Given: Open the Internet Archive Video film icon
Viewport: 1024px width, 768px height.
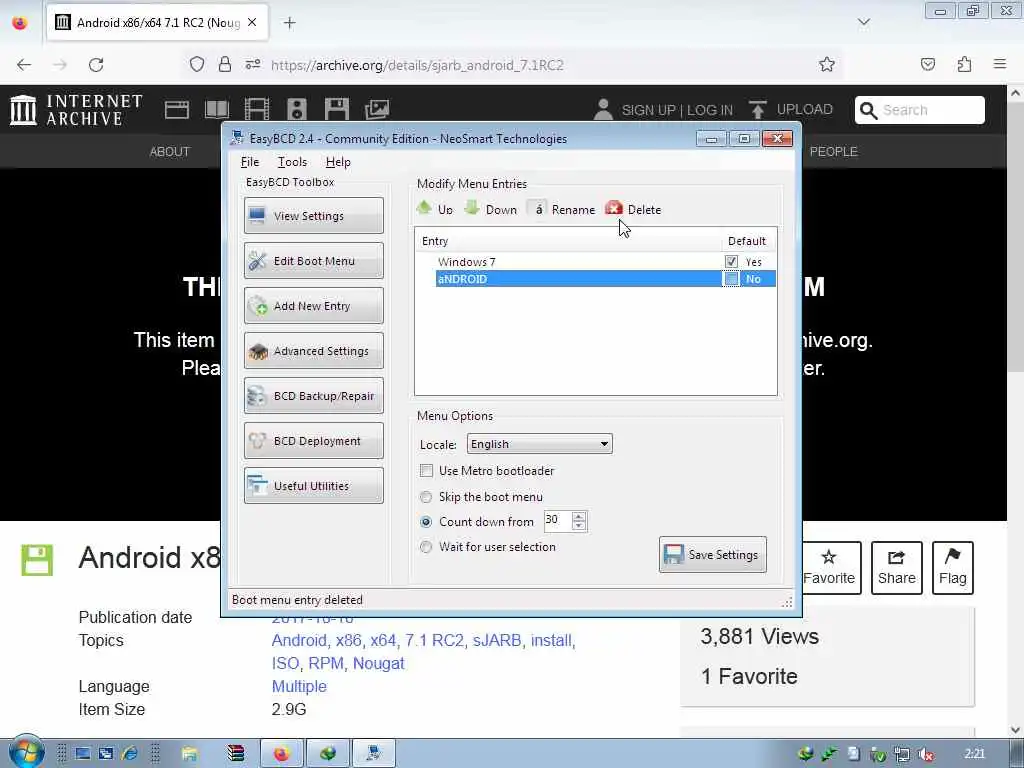Looking at the screenshot, I should tap(257, 110).
